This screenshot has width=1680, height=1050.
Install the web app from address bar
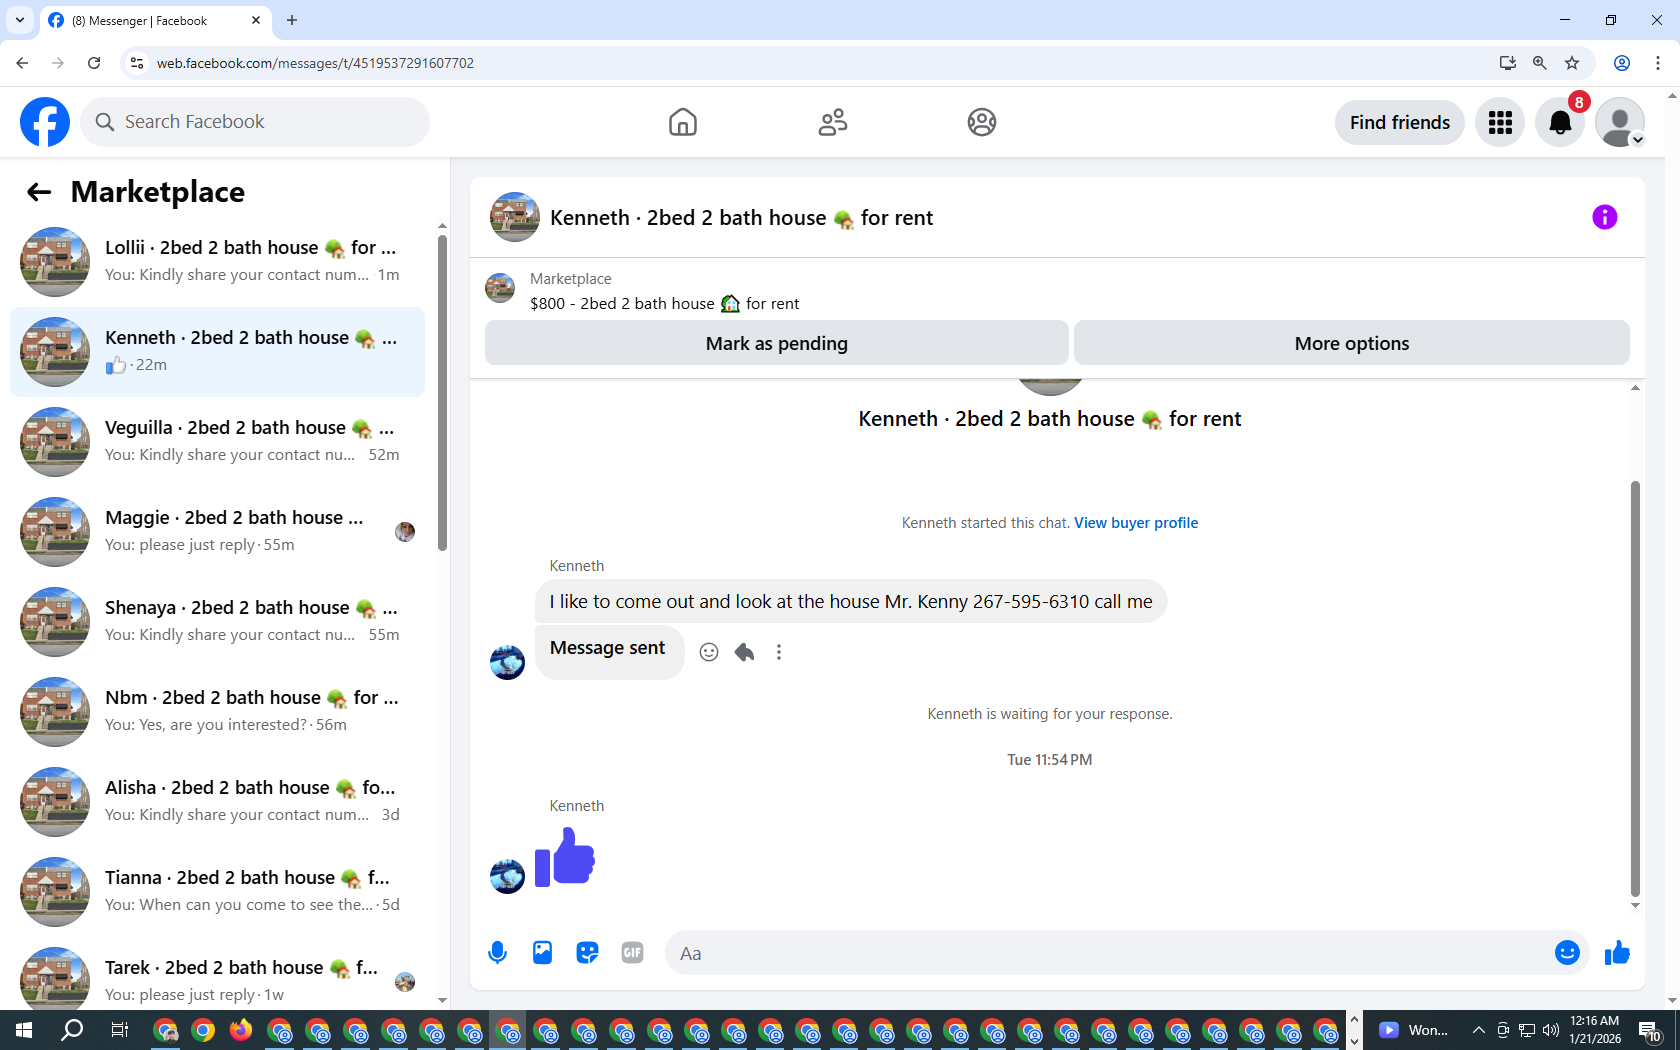tap(1508, 63)
